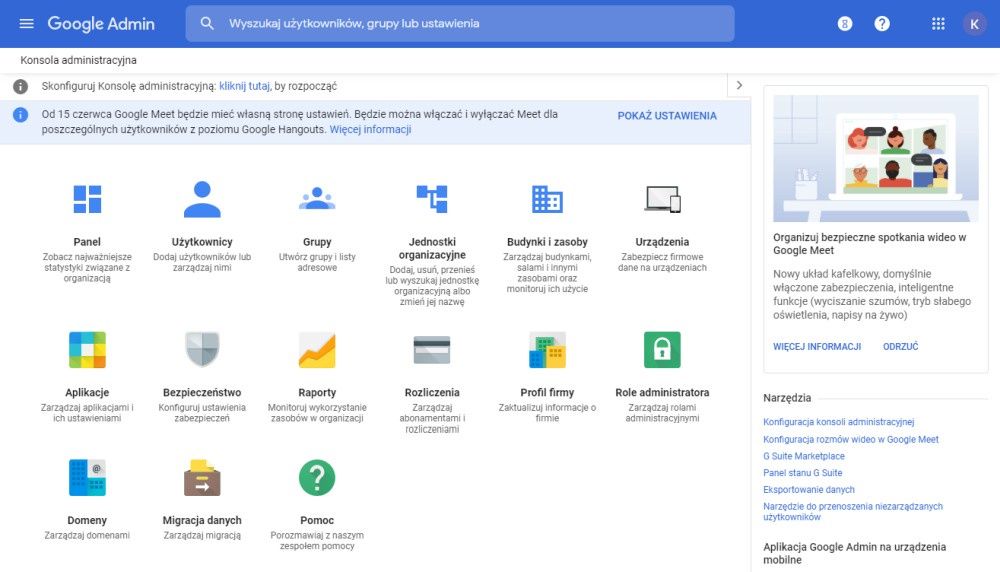Image resolution: width=1000 pixels, height=572 pixels.
Task: Click 'Aplikacja Google Admin na urządzenia mobilne' heading
Action: [855, 554]
